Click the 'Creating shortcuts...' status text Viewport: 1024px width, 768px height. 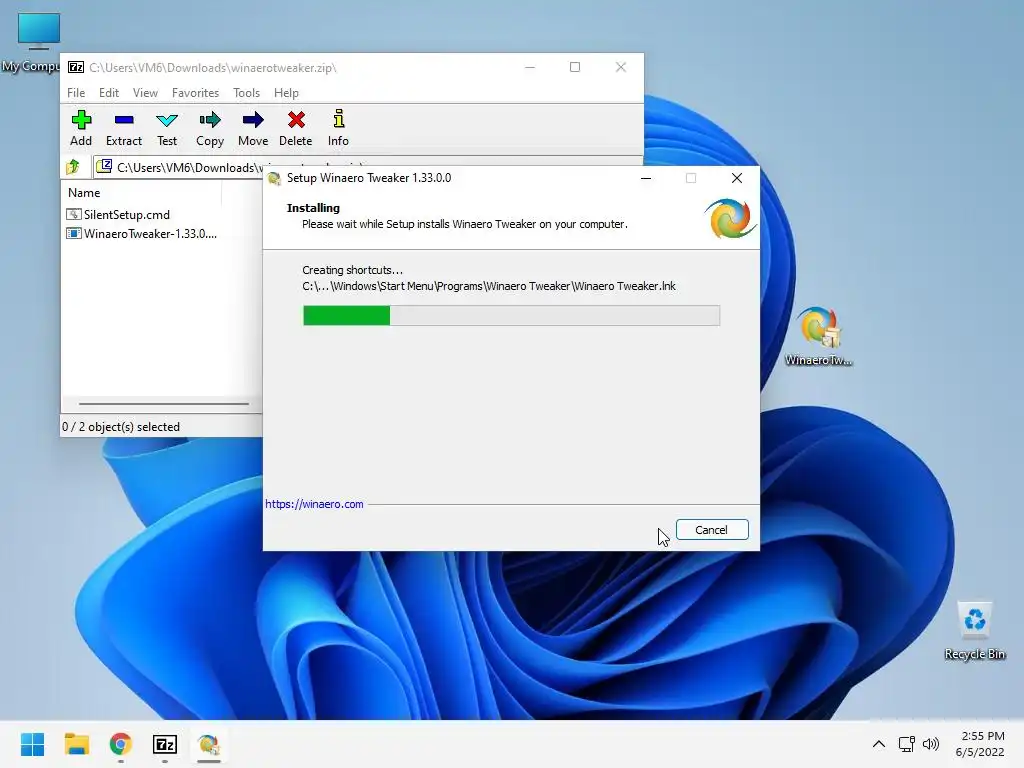tap(353, 270)
